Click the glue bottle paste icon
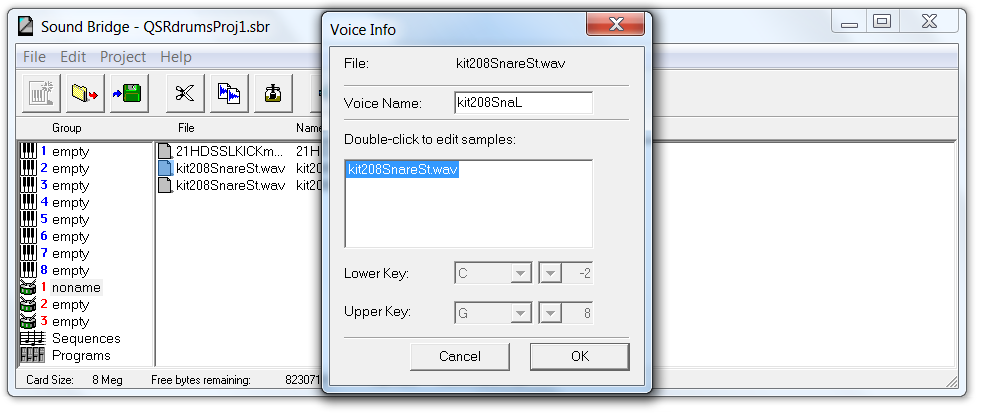This screenshot has width=984, height=413. pos(273,94)
